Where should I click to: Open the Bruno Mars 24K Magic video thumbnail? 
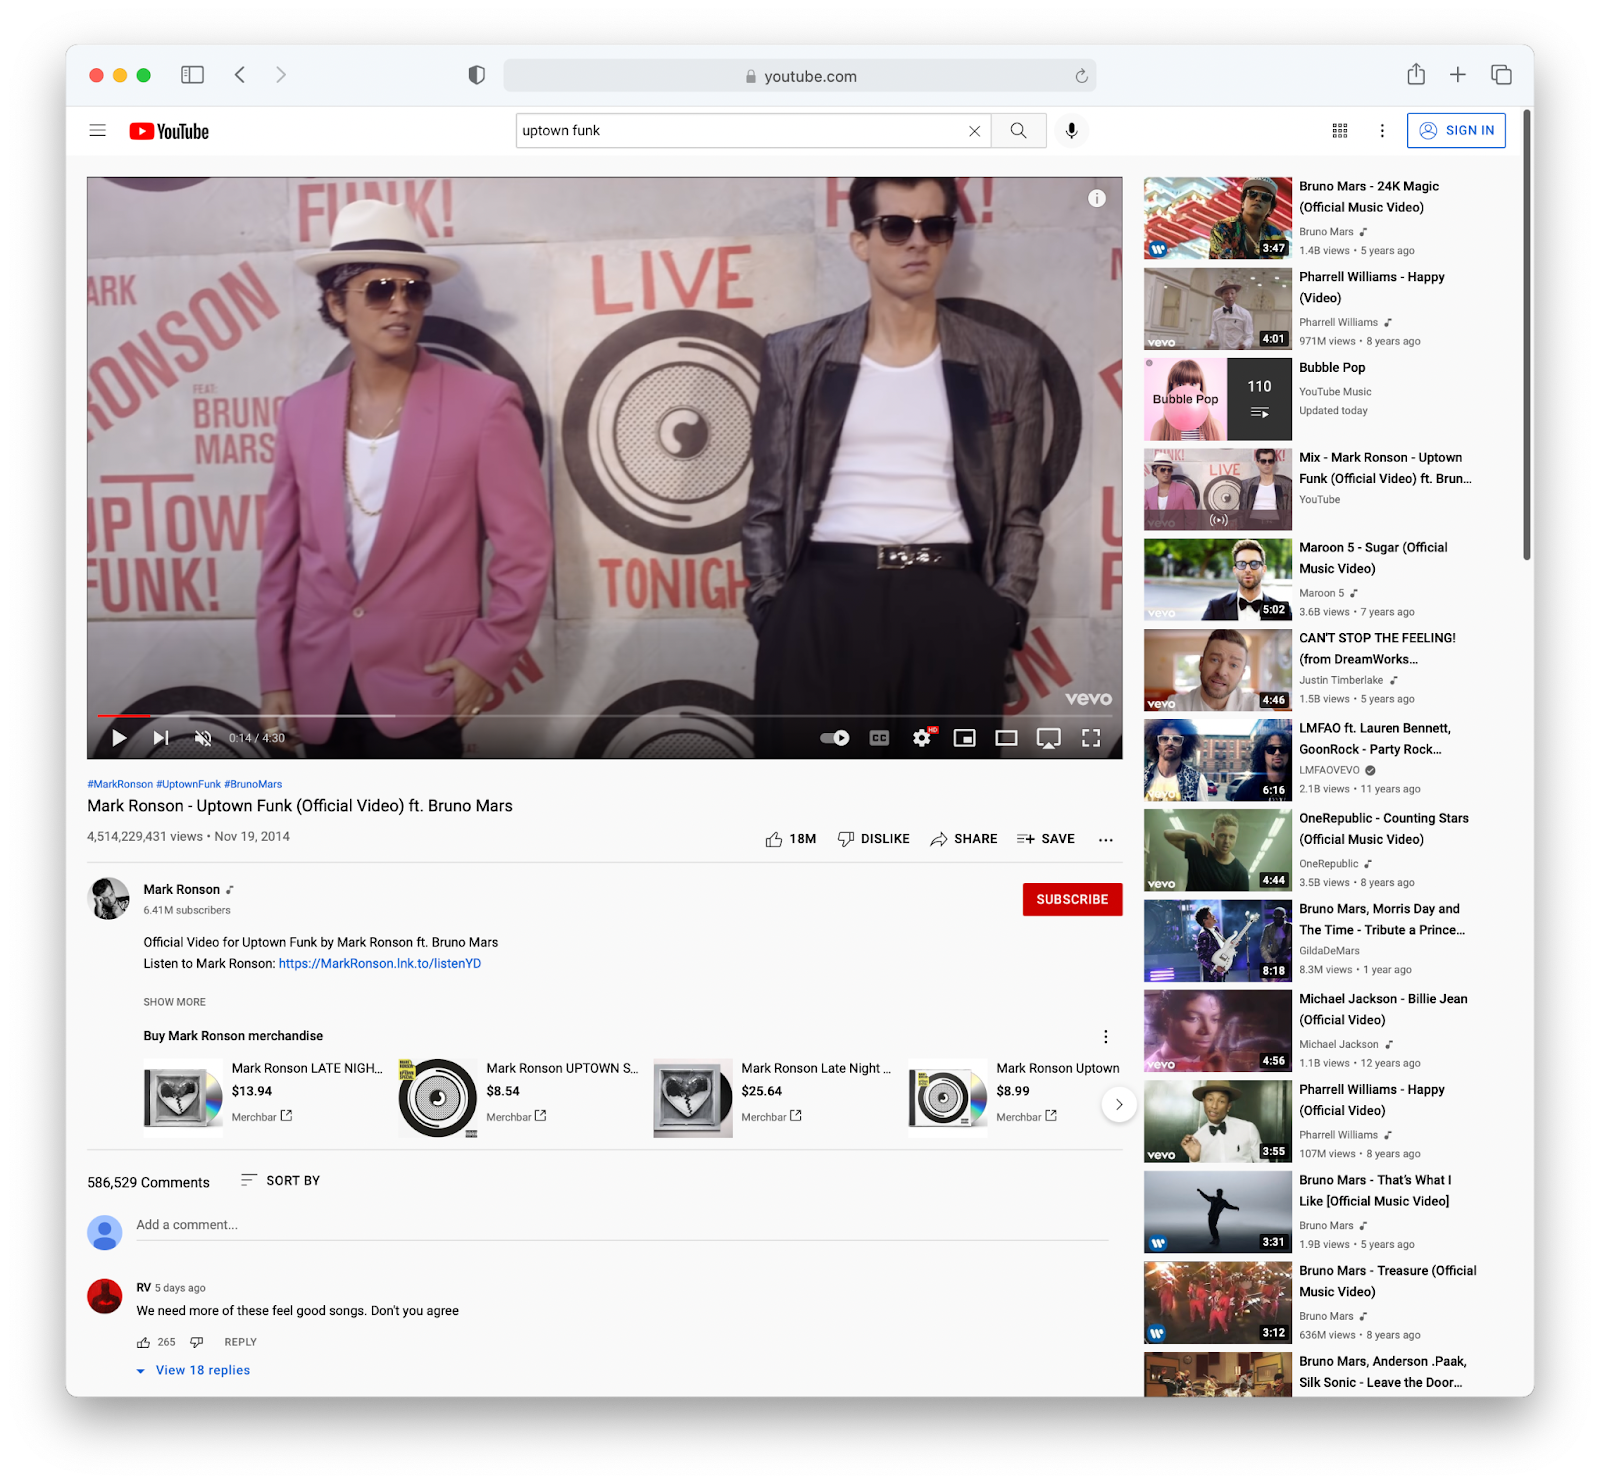[1218, 218]
